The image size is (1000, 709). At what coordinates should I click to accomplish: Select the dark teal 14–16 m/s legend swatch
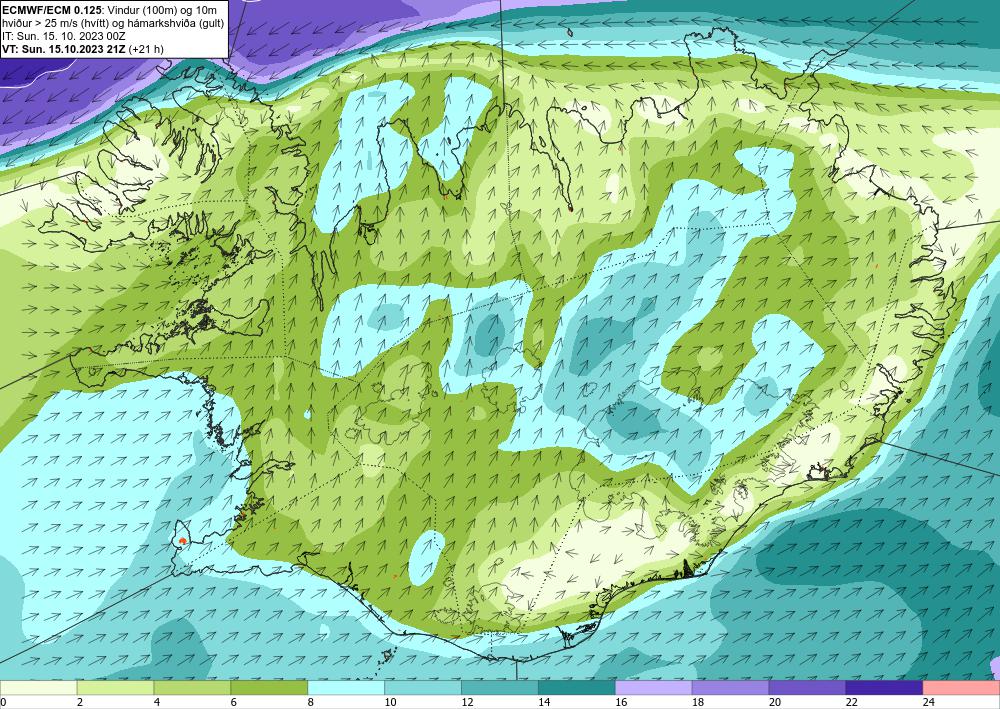577,688
